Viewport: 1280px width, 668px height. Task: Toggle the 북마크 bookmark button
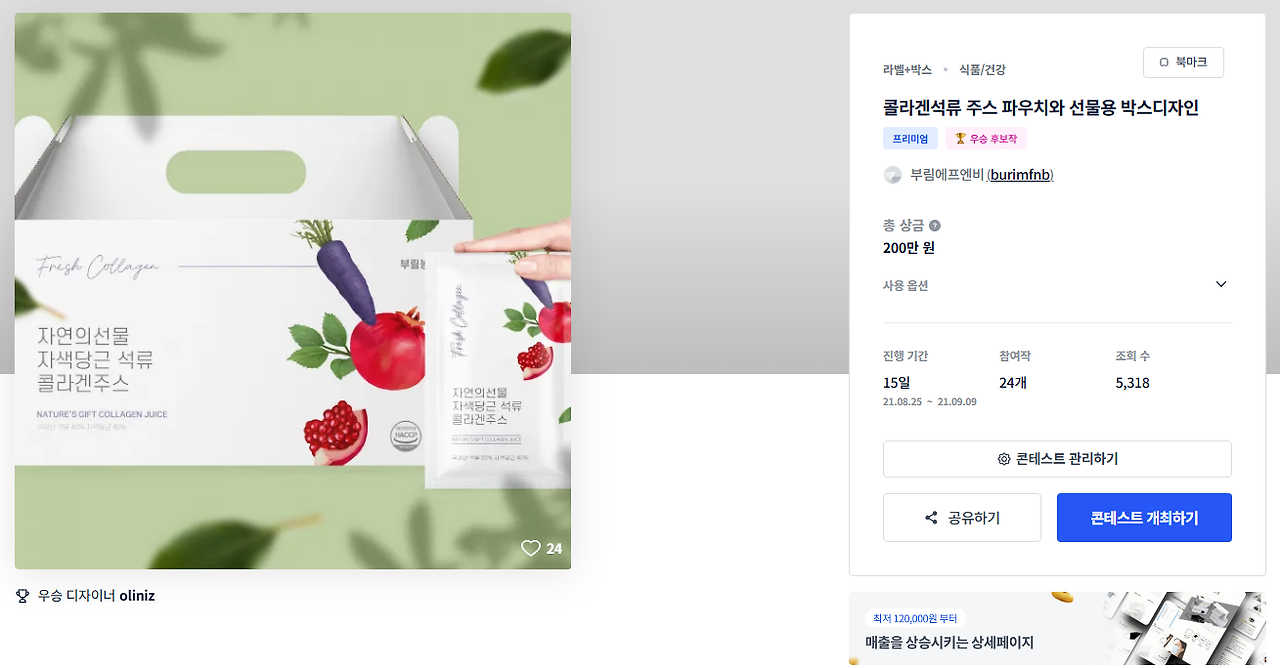[x=1183, y=63]
